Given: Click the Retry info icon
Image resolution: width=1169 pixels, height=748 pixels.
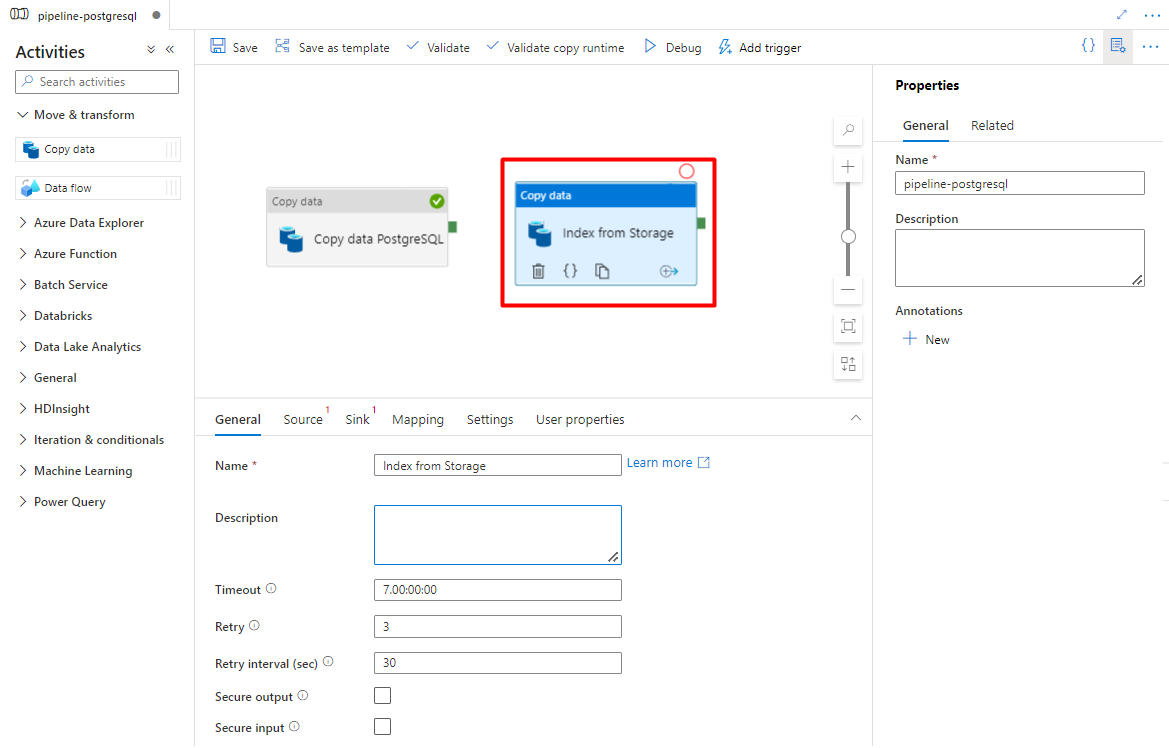Looking at the screenshot, I should (254, 626).
